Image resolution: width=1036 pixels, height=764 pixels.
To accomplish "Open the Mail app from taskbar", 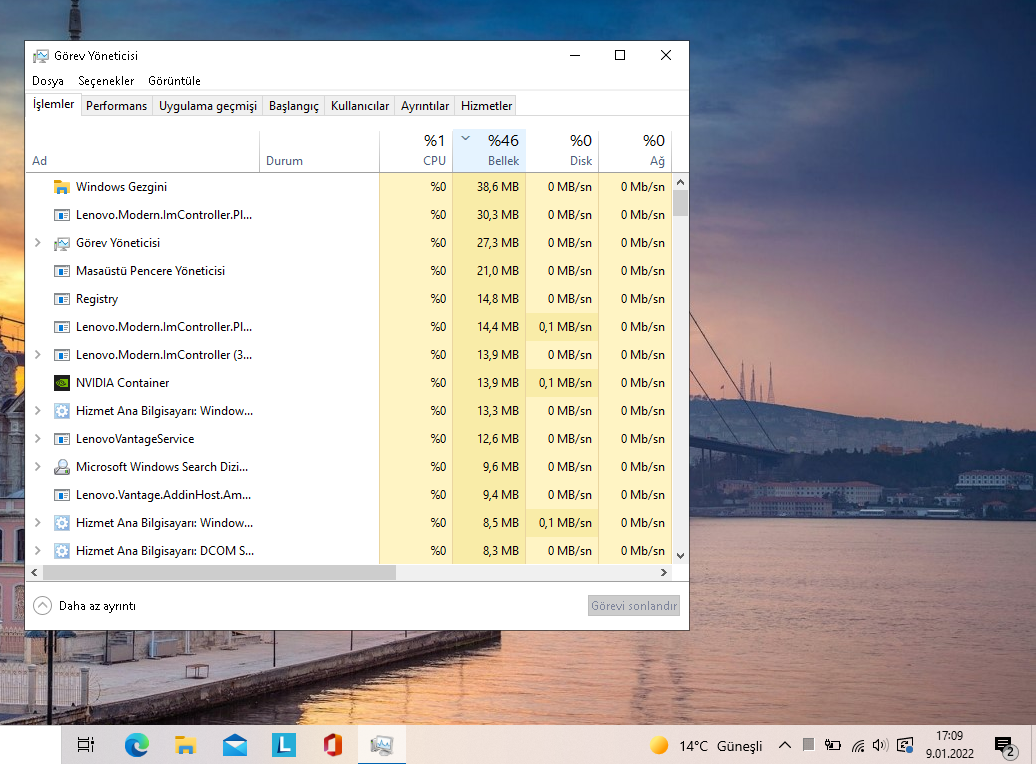I will pos(235,745).
